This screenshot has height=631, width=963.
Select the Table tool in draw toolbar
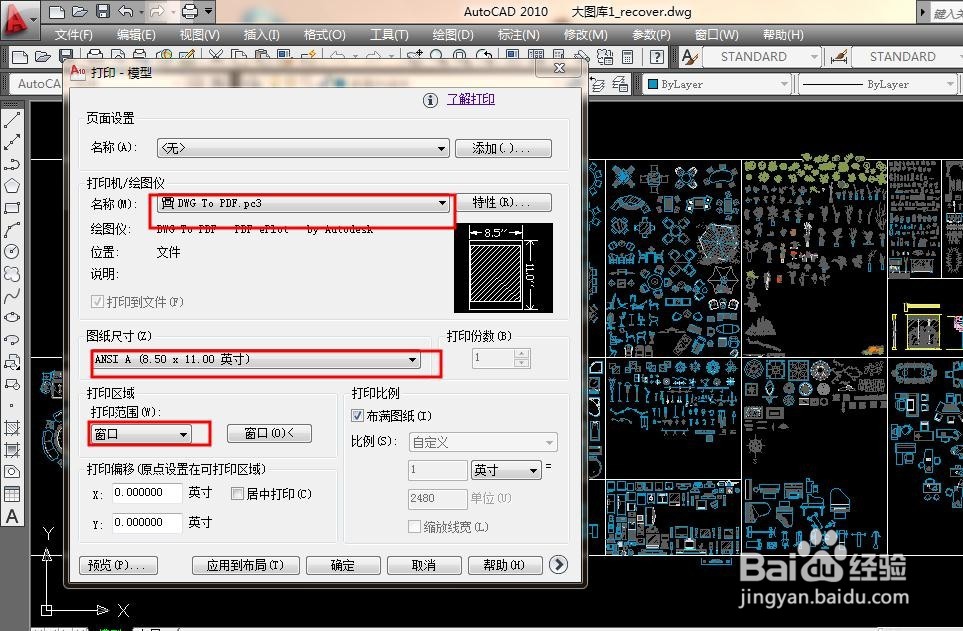pyautogui.click(x=12, y=494)
